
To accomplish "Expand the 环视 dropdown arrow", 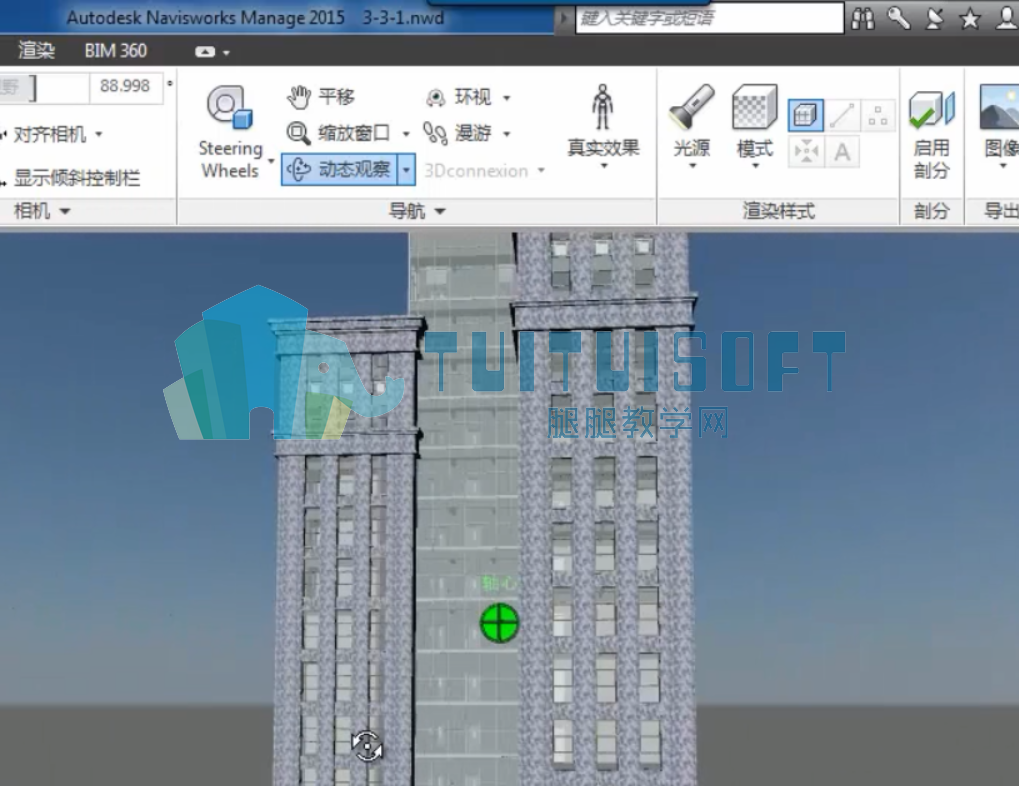I will tap(507, 98).
